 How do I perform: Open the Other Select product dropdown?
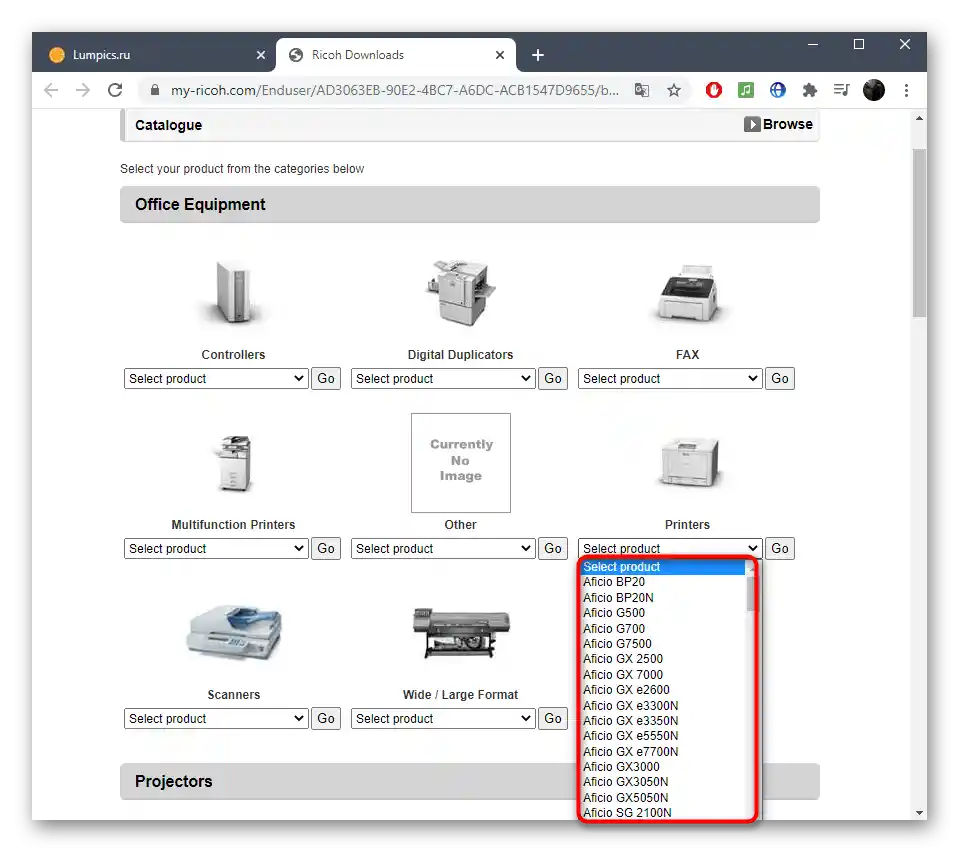[x=443, y=549]
